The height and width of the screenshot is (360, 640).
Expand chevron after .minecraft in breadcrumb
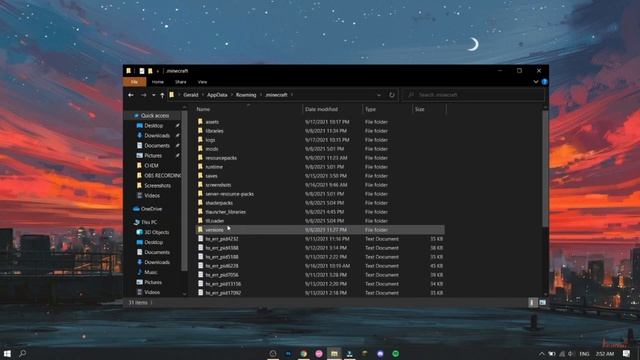[x=292, y=95]
